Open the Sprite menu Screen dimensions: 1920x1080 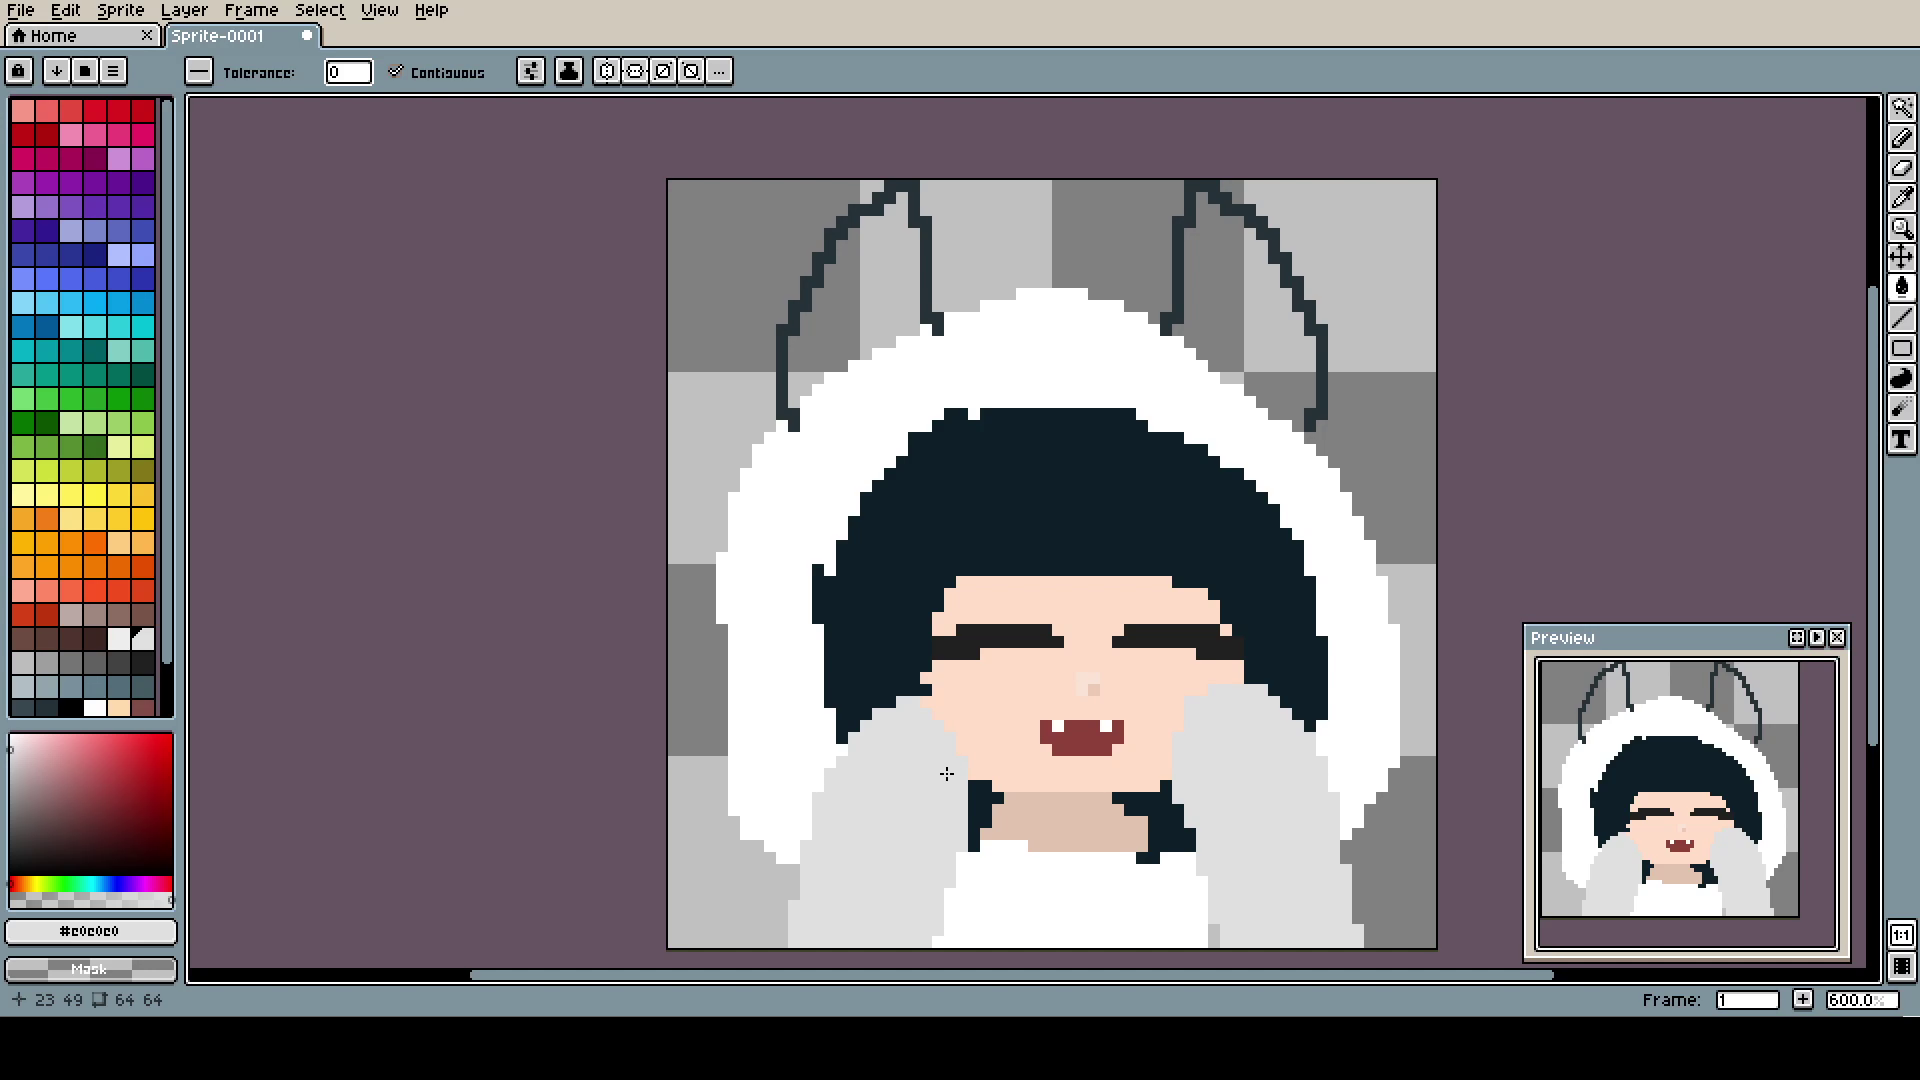(120, 10)
